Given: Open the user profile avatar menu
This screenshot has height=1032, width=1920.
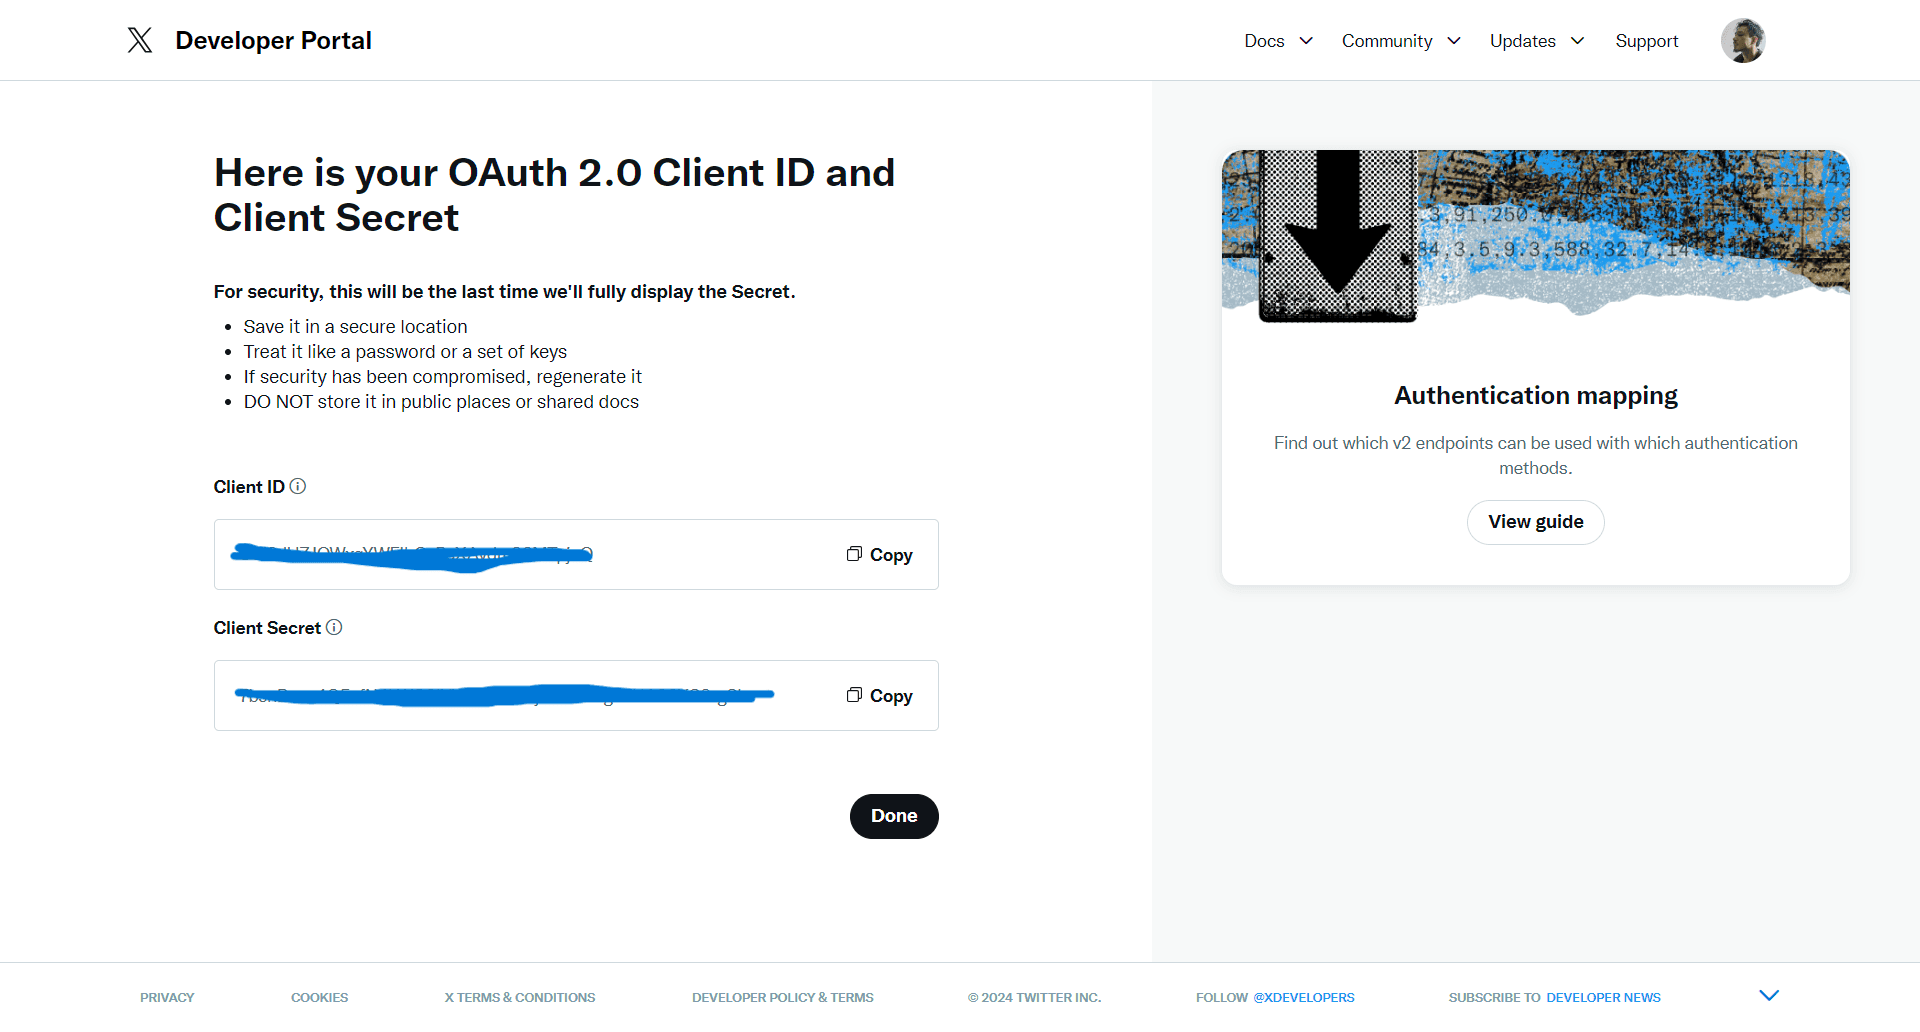Looking at the screenshot, I should click(1742, 41).
